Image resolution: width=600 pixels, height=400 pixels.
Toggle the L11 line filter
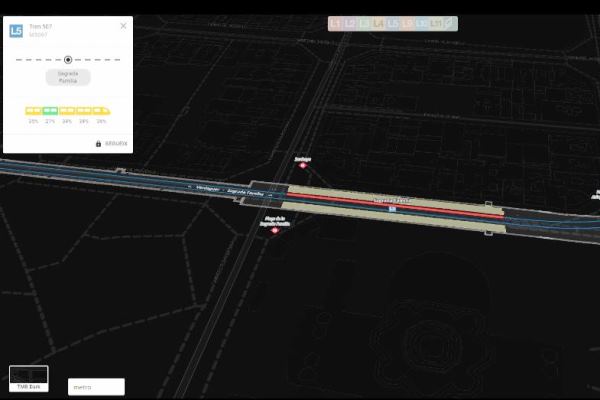pyautogui.click(x=436, y=23)
